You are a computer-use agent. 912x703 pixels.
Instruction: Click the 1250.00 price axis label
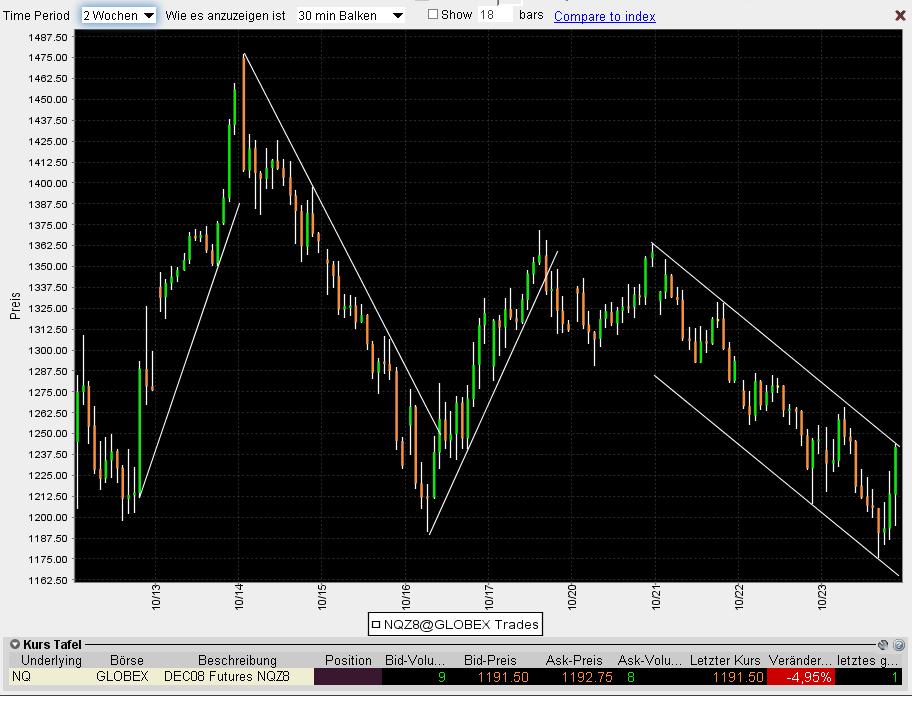(48, 433)
